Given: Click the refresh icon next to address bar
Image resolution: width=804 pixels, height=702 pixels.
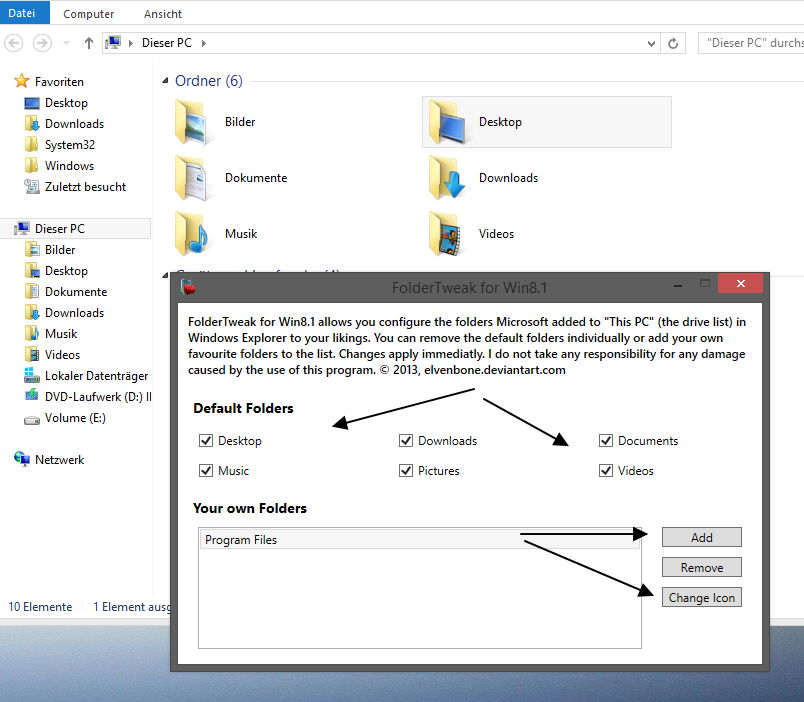Looking at the screenshot, I should point(674,43).
